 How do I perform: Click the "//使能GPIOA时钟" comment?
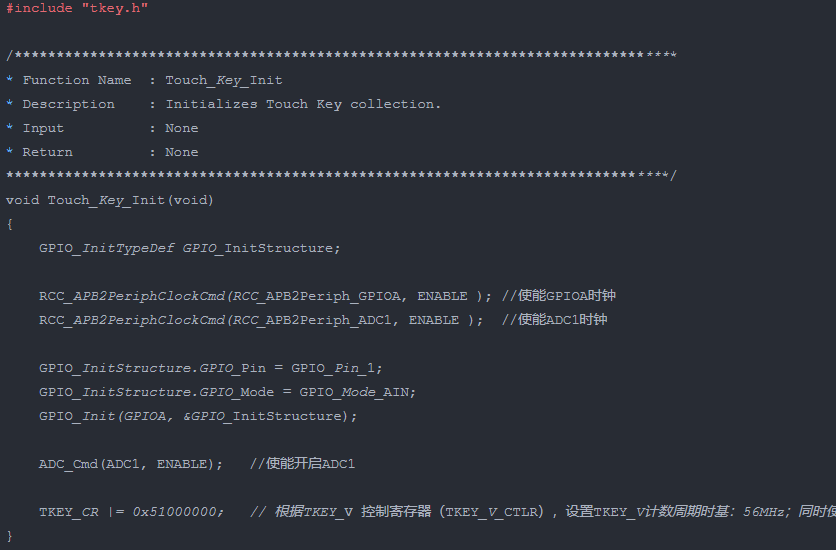pyautogui.click(x=565, y=296)
